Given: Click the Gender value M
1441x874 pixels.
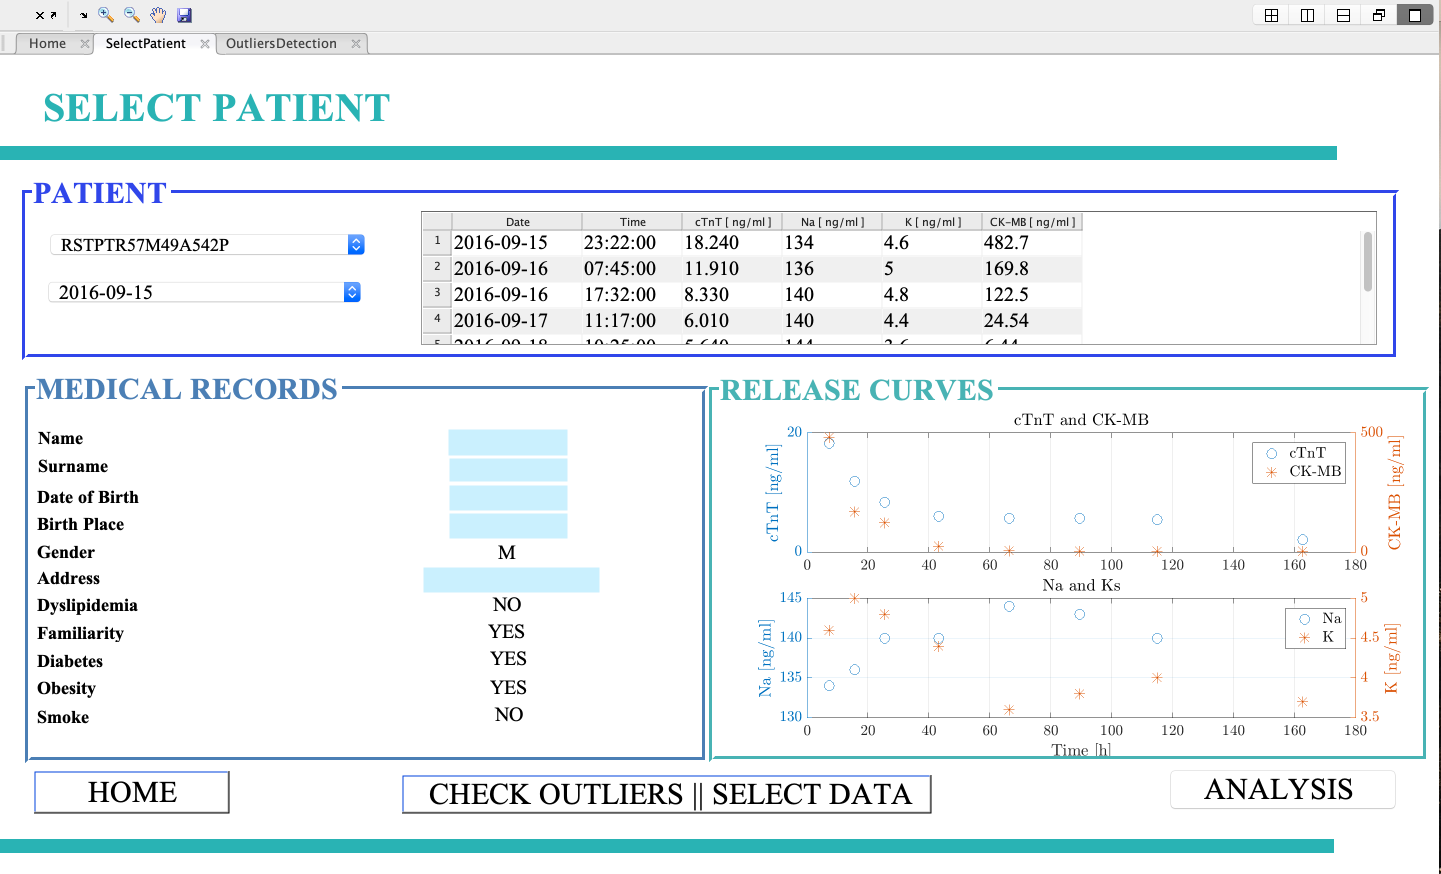Looking at the screenshot, I should (x=507, y=553).
